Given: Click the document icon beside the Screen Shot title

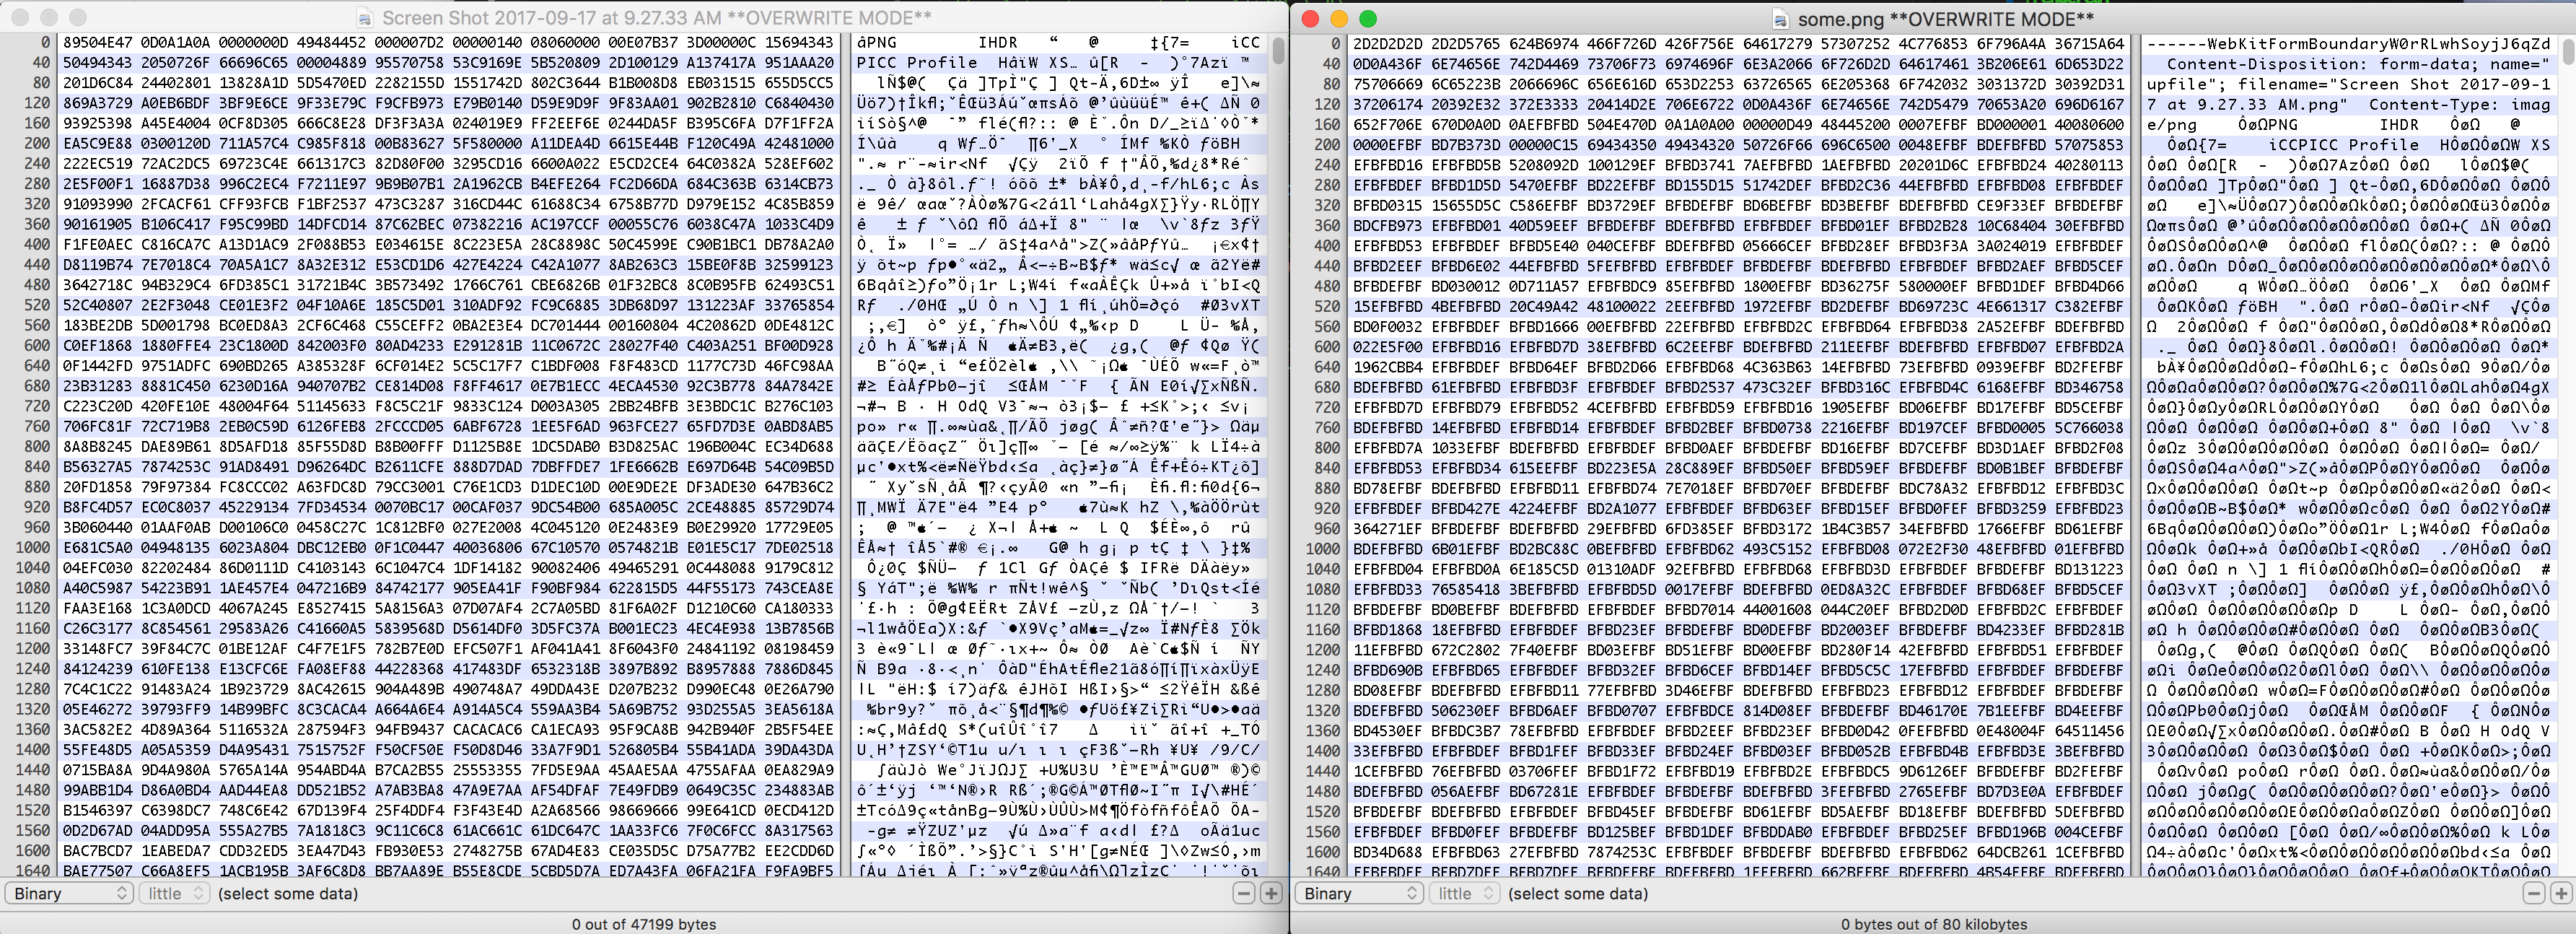Looking at the screenshot, I should (x=366, y=18).
